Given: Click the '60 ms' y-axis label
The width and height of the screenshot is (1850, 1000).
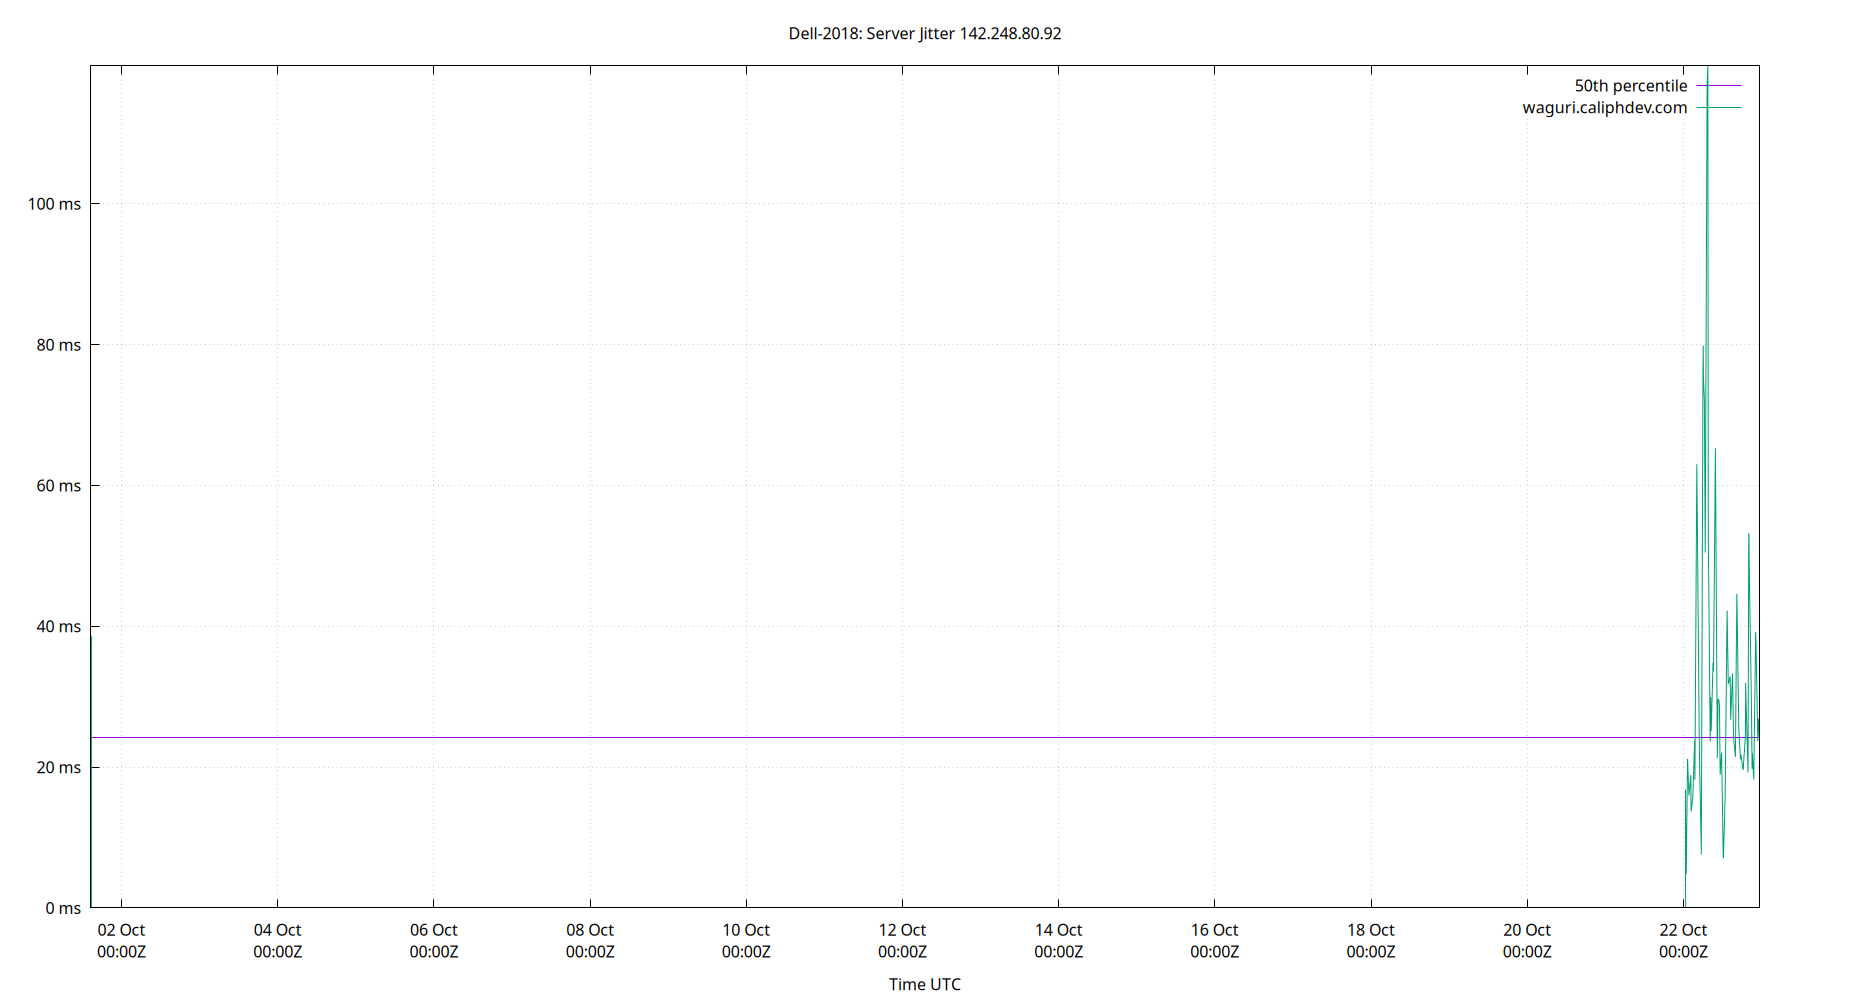Looking at the screenshot, I should pos(58,486).
